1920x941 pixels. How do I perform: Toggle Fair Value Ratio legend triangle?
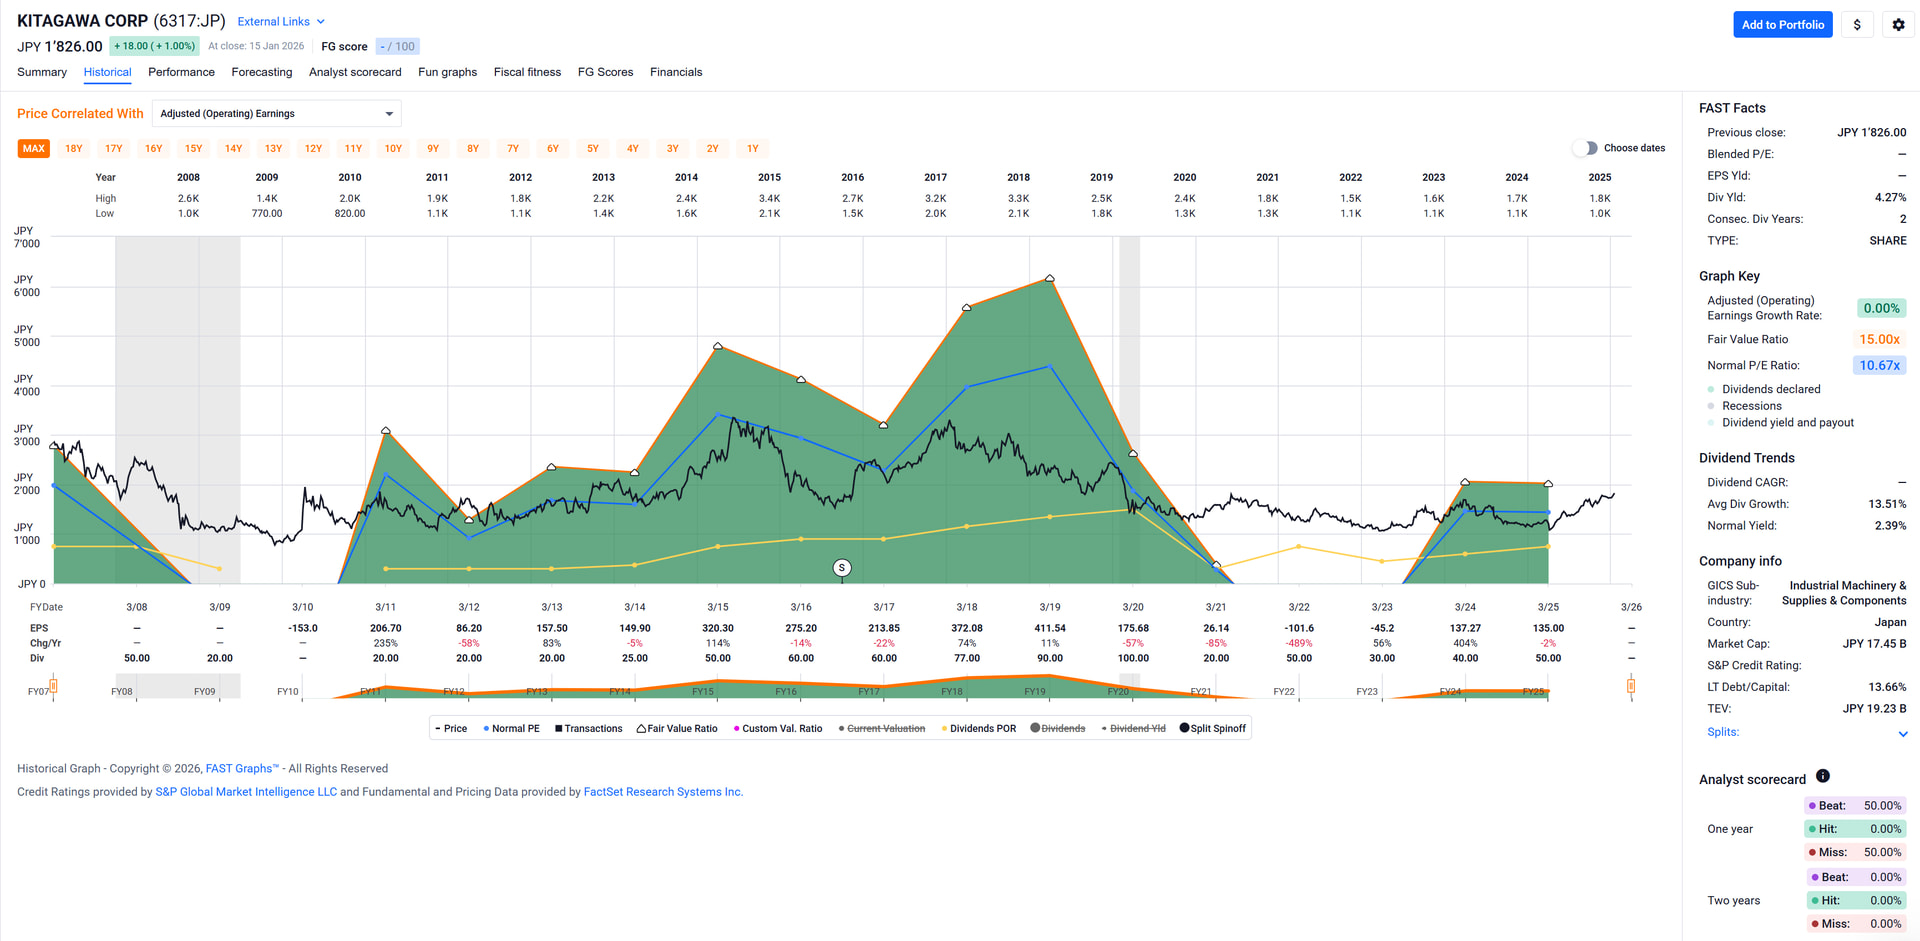[677, 729]
